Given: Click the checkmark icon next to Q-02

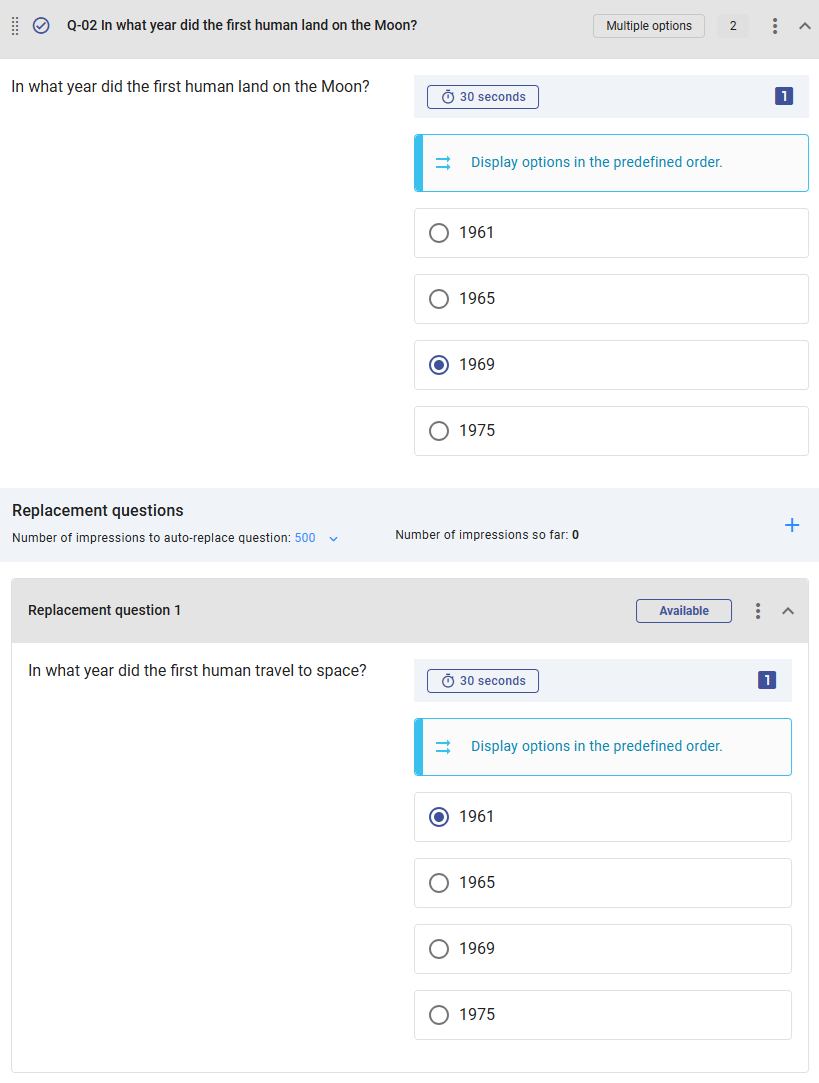Looking at the screenshot, I should coord(41,25).
